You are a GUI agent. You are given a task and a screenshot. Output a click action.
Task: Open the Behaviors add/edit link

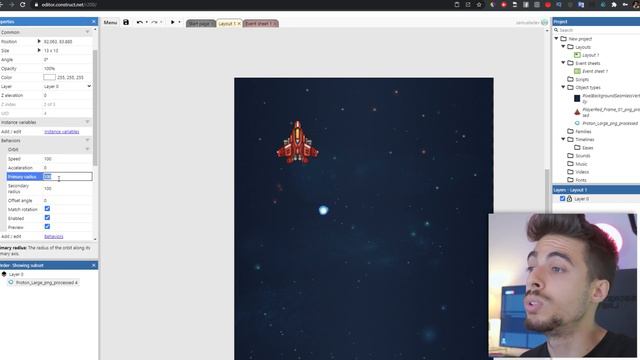[53, 236]
